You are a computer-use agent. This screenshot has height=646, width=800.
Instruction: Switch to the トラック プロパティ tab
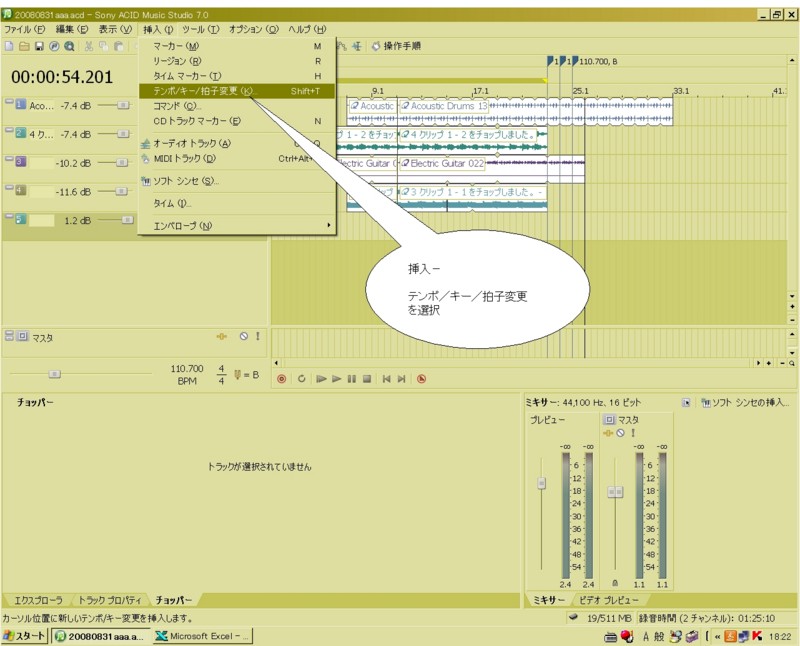[x=109, y=600]
